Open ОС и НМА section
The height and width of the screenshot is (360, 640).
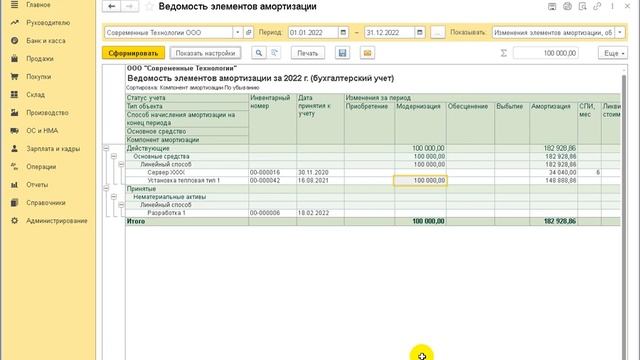click(42, 131)
